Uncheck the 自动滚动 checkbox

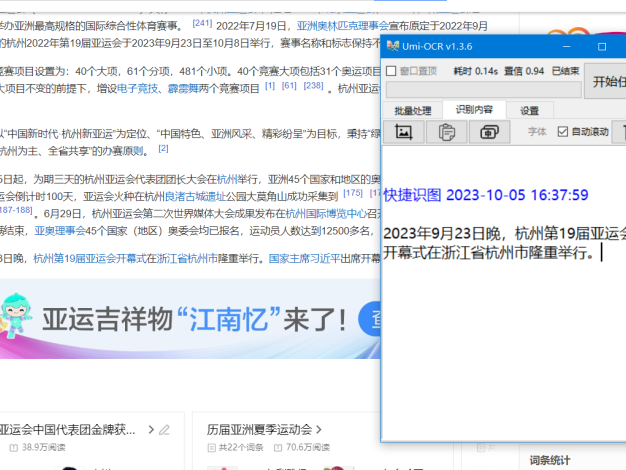click(x=563, y=131)
